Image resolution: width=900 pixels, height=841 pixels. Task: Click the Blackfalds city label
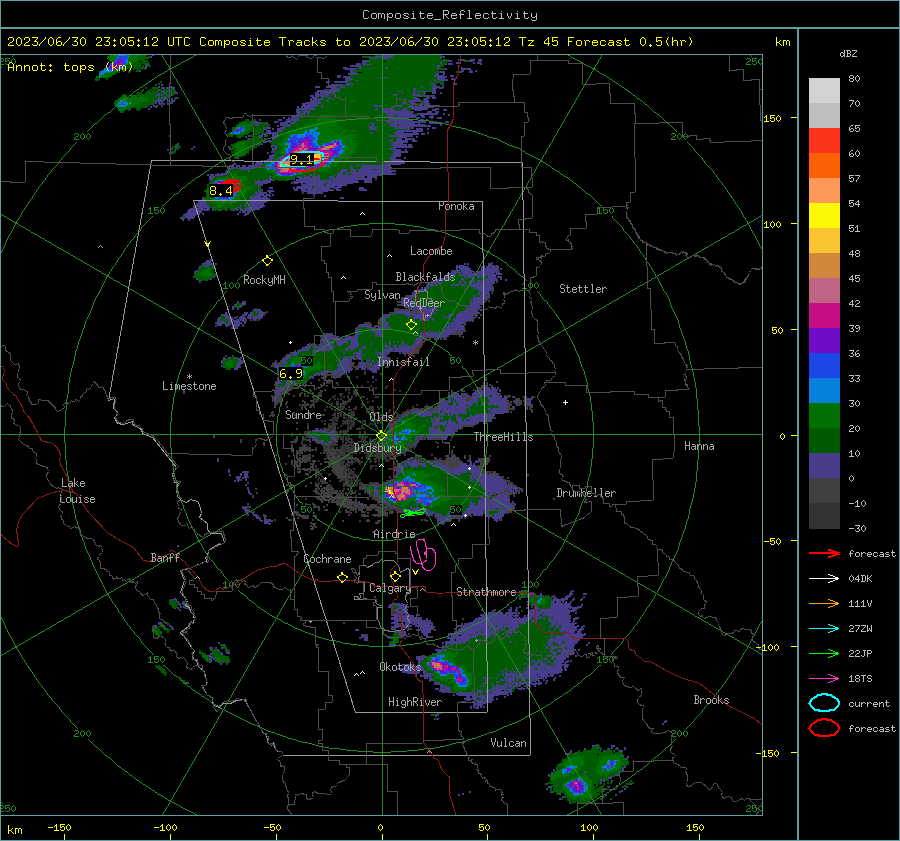point(425,277)
